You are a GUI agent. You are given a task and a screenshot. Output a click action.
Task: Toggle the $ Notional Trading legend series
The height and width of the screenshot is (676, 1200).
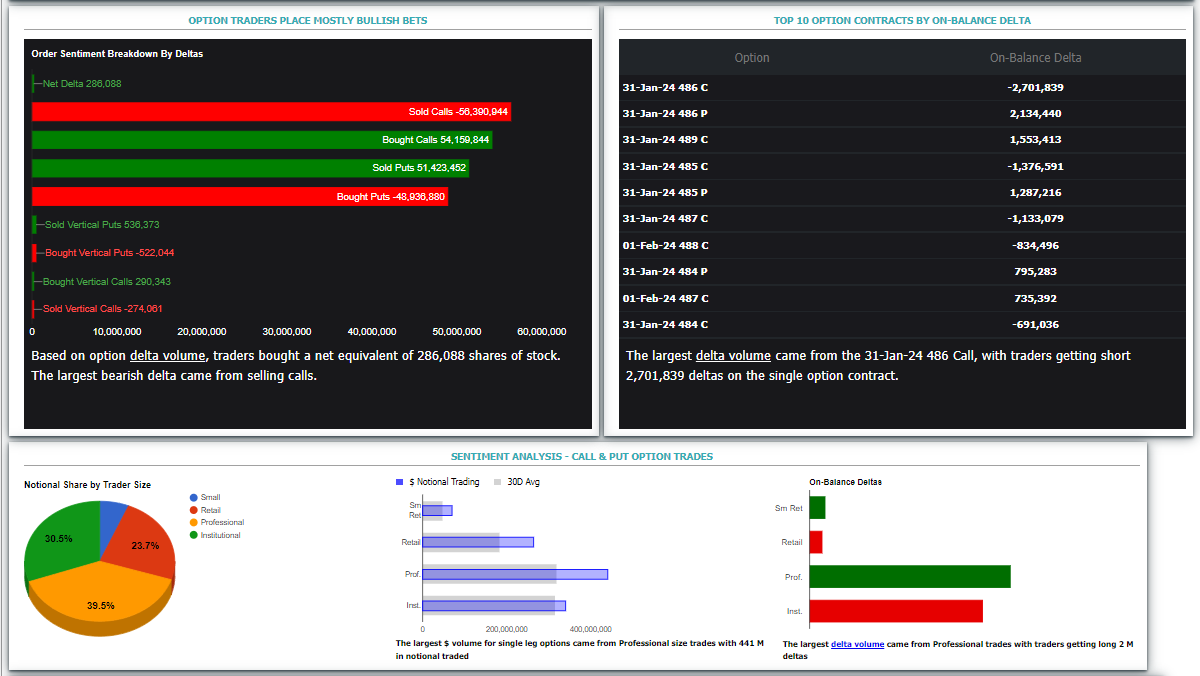[x=438, y=482]
